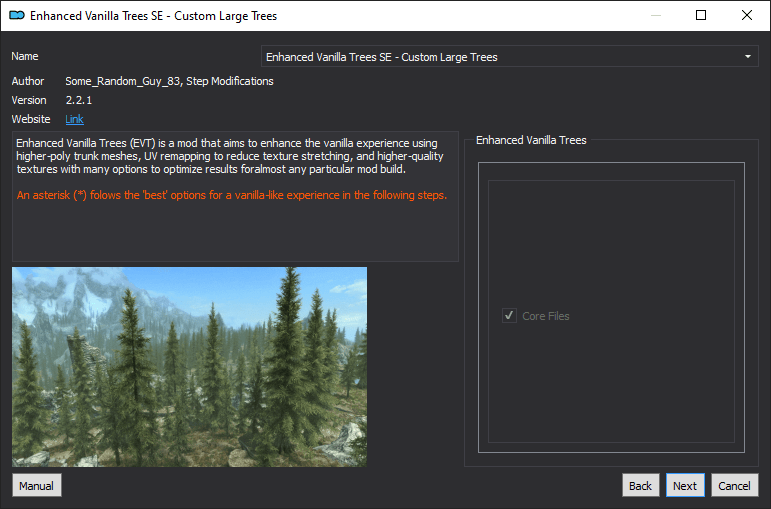Maximize the installer window

[x=701, y=15]
